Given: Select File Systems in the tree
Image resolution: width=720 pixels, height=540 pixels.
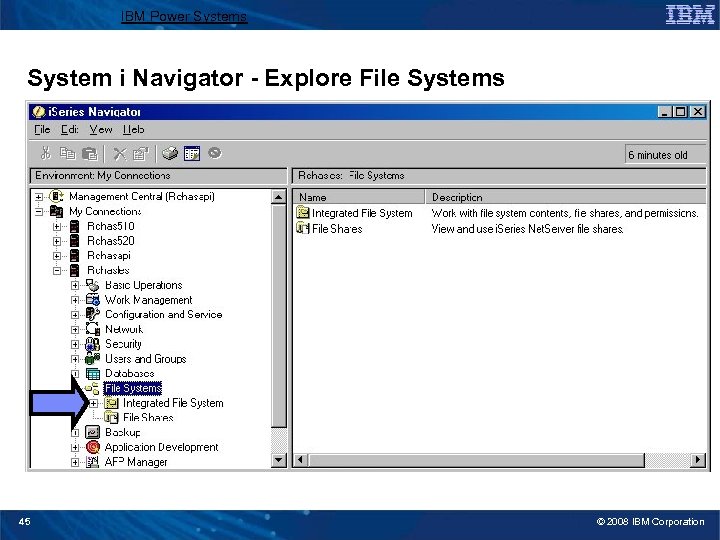Looking at the screenshot, I should 133,388.
